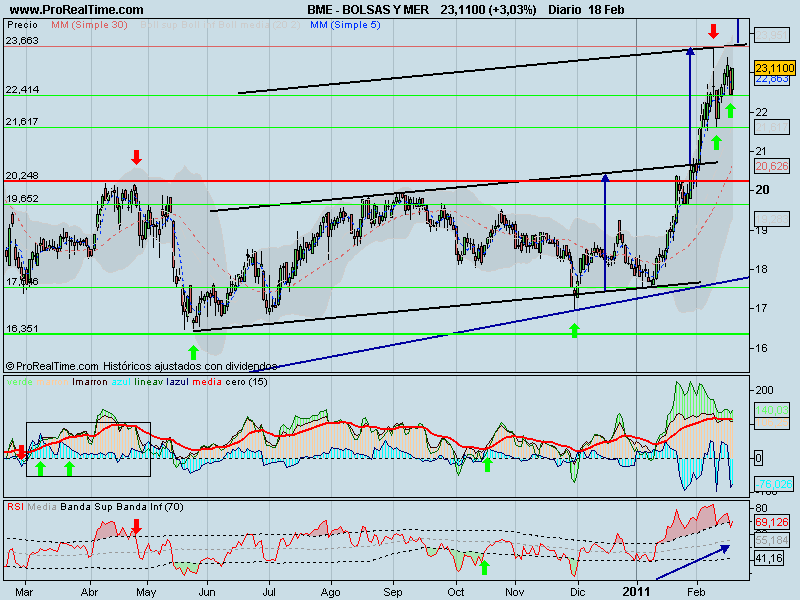
Task: Click the azul indicator legend label
Action: point(121,382)
